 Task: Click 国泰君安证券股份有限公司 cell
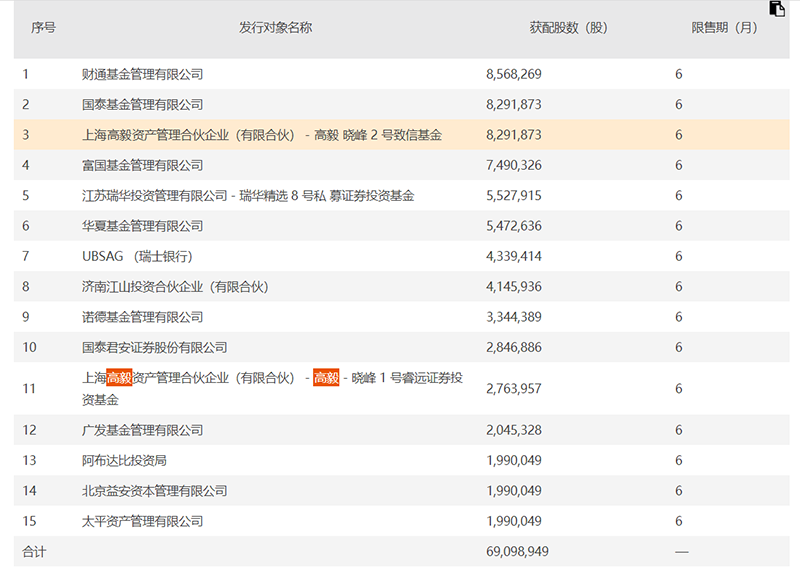point(155,347)
